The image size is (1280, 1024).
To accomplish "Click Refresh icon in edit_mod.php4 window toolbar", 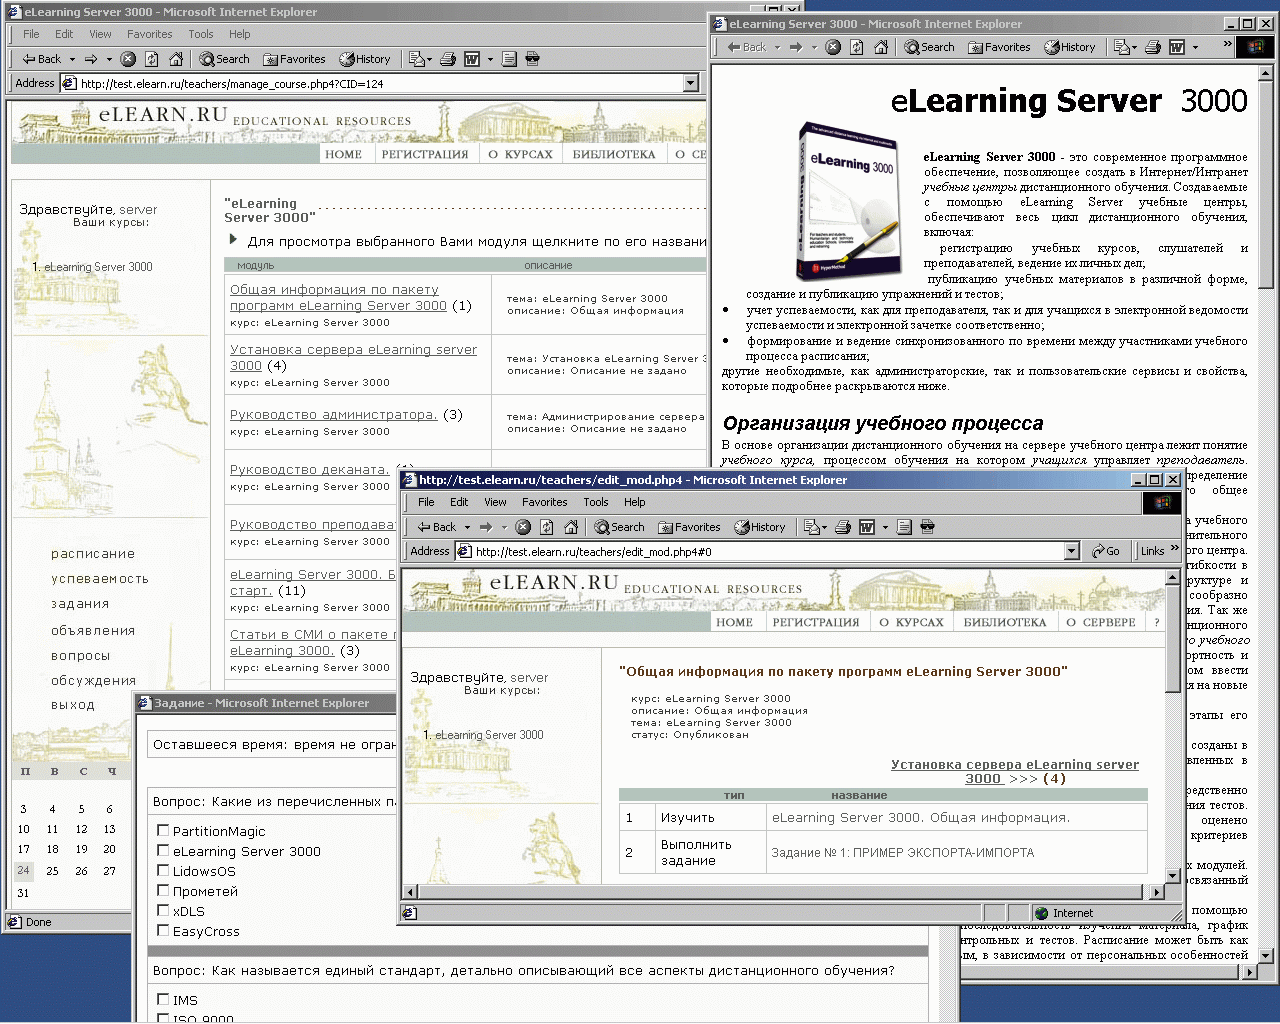I will pos(547,527).
